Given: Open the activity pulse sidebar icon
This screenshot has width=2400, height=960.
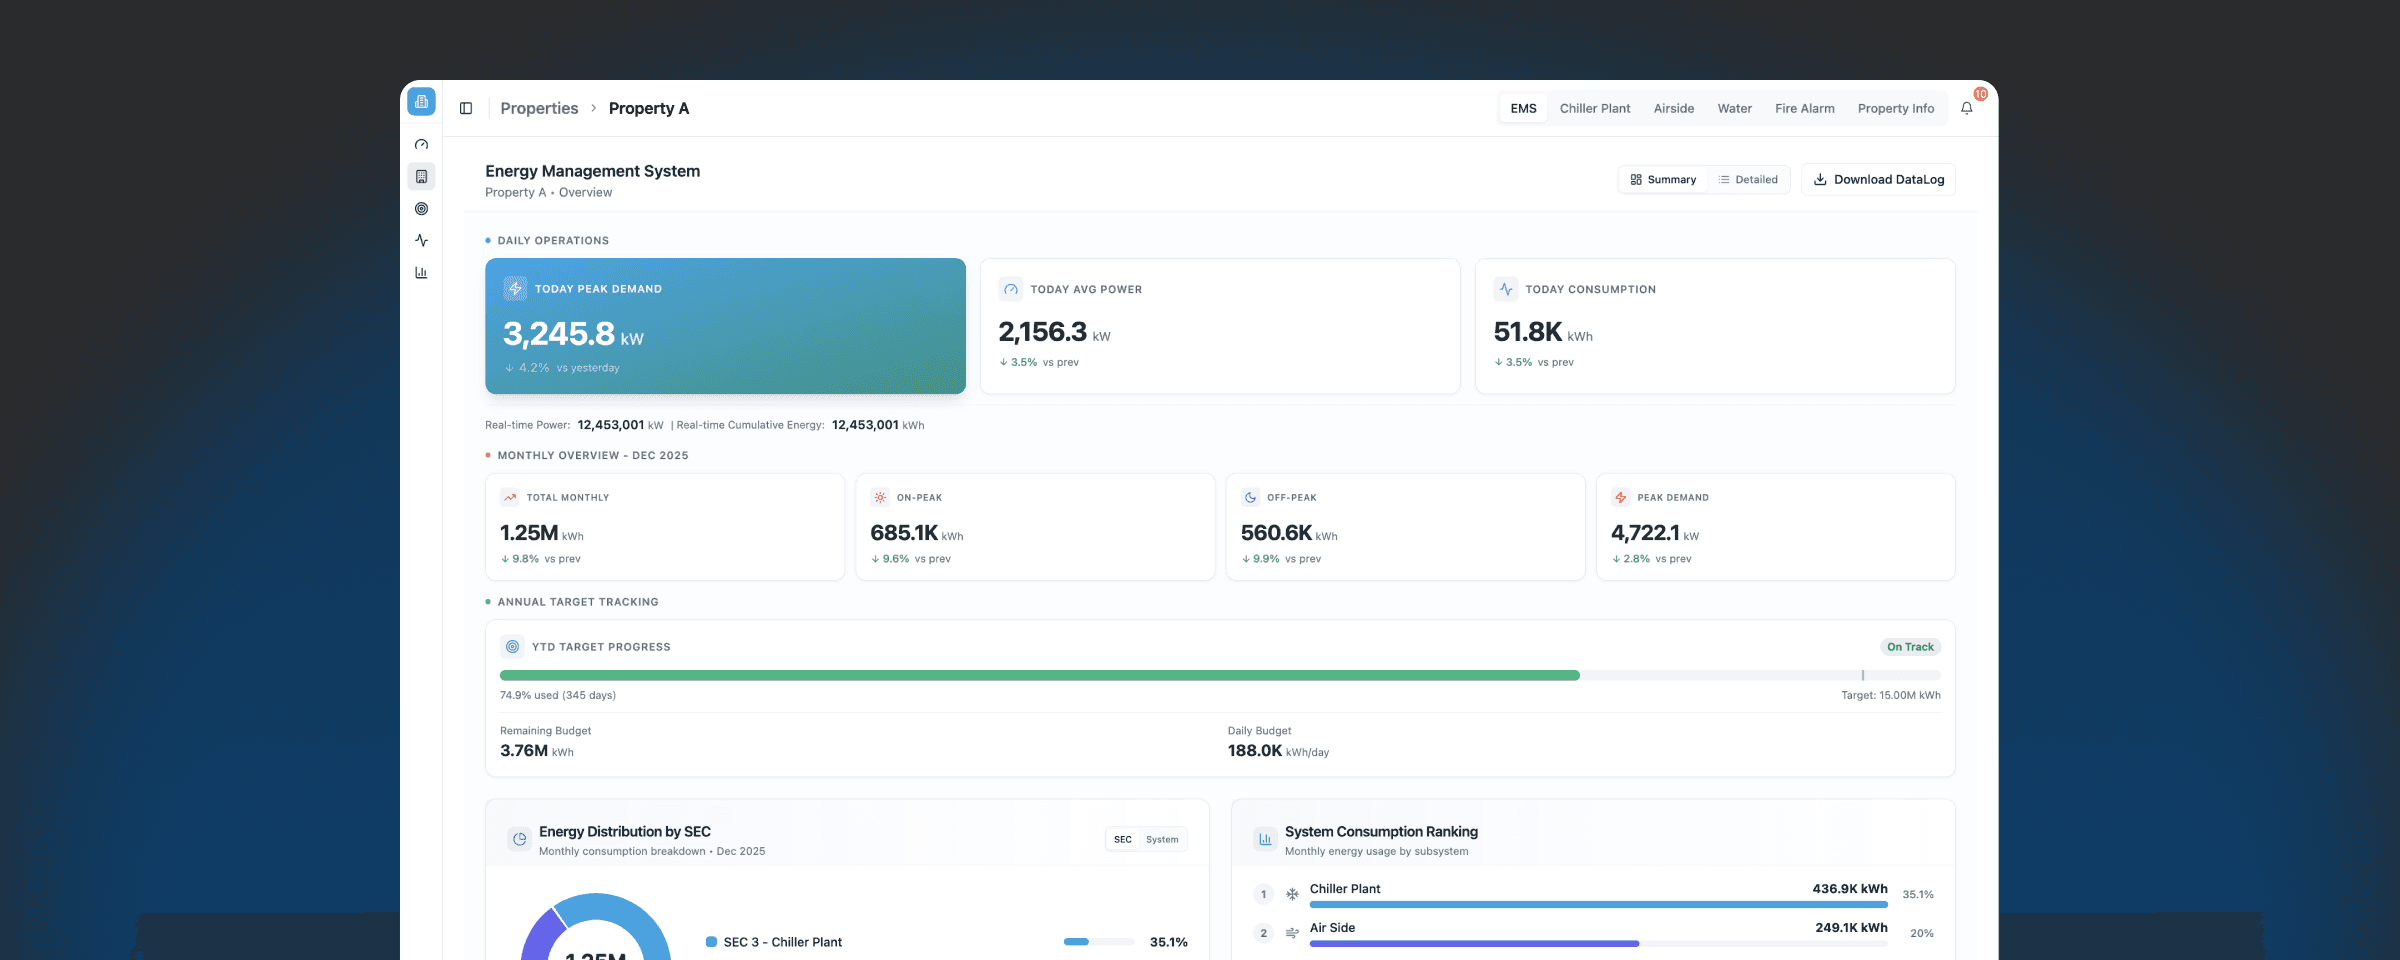Looking at the screenshot, I should 421,241.
